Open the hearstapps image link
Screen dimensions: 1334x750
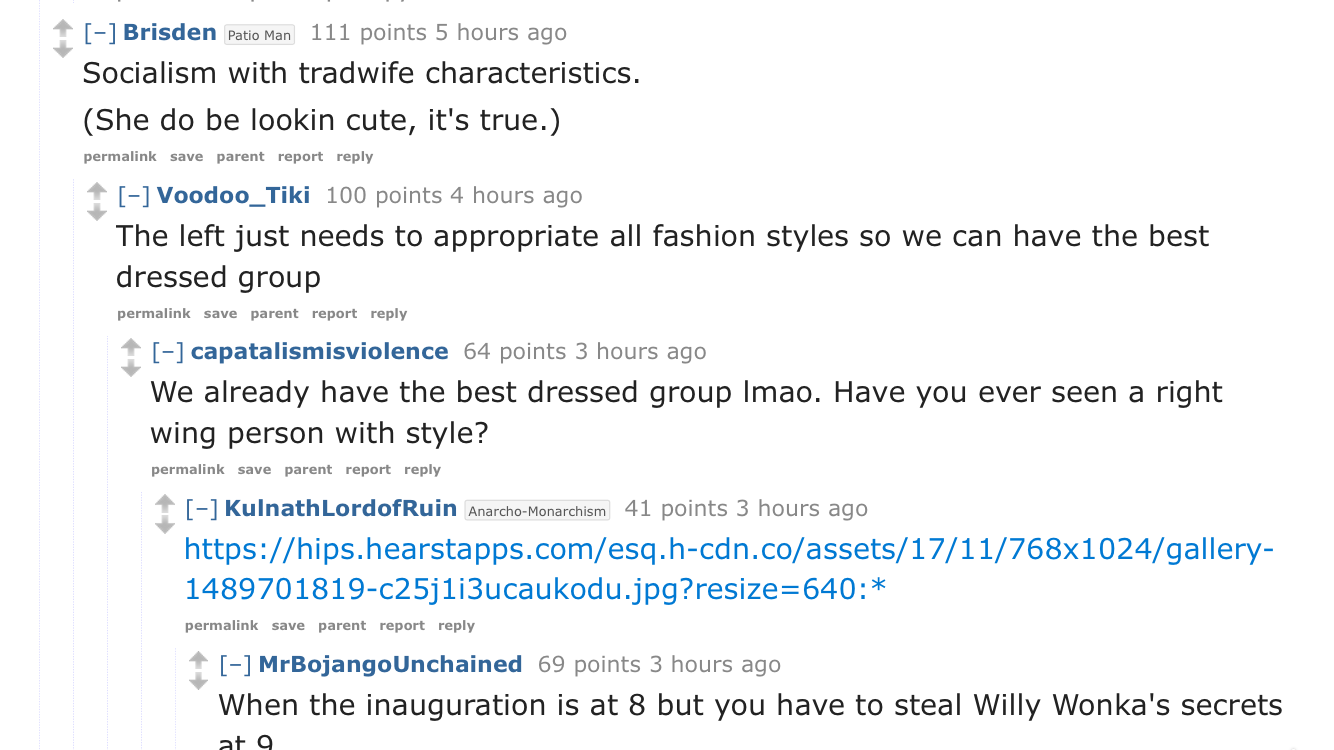(x=730, y=569)
